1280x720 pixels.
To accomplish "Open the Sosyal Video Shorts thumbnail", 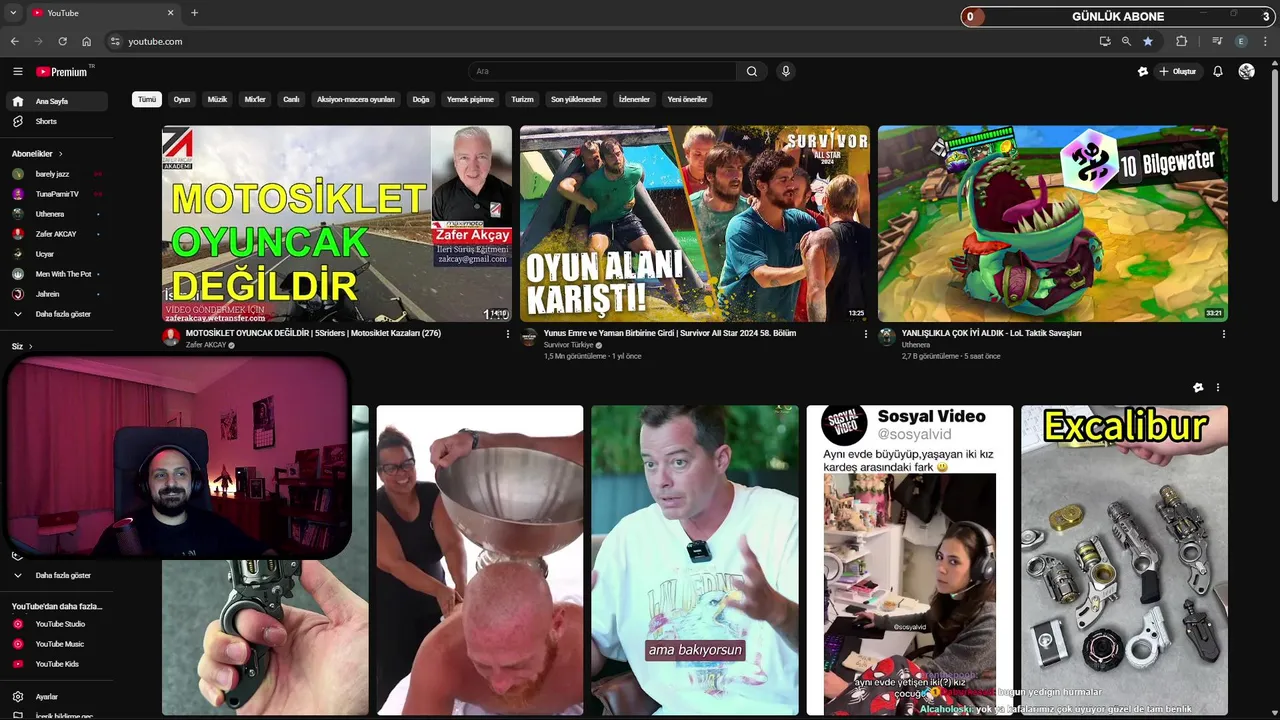I will (910, 560).
